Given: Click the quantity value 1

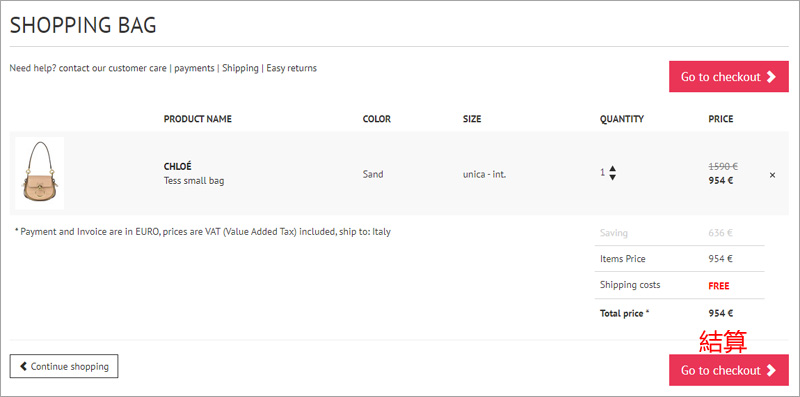Looking at the screenshot, I should click(x=603, y=172).
